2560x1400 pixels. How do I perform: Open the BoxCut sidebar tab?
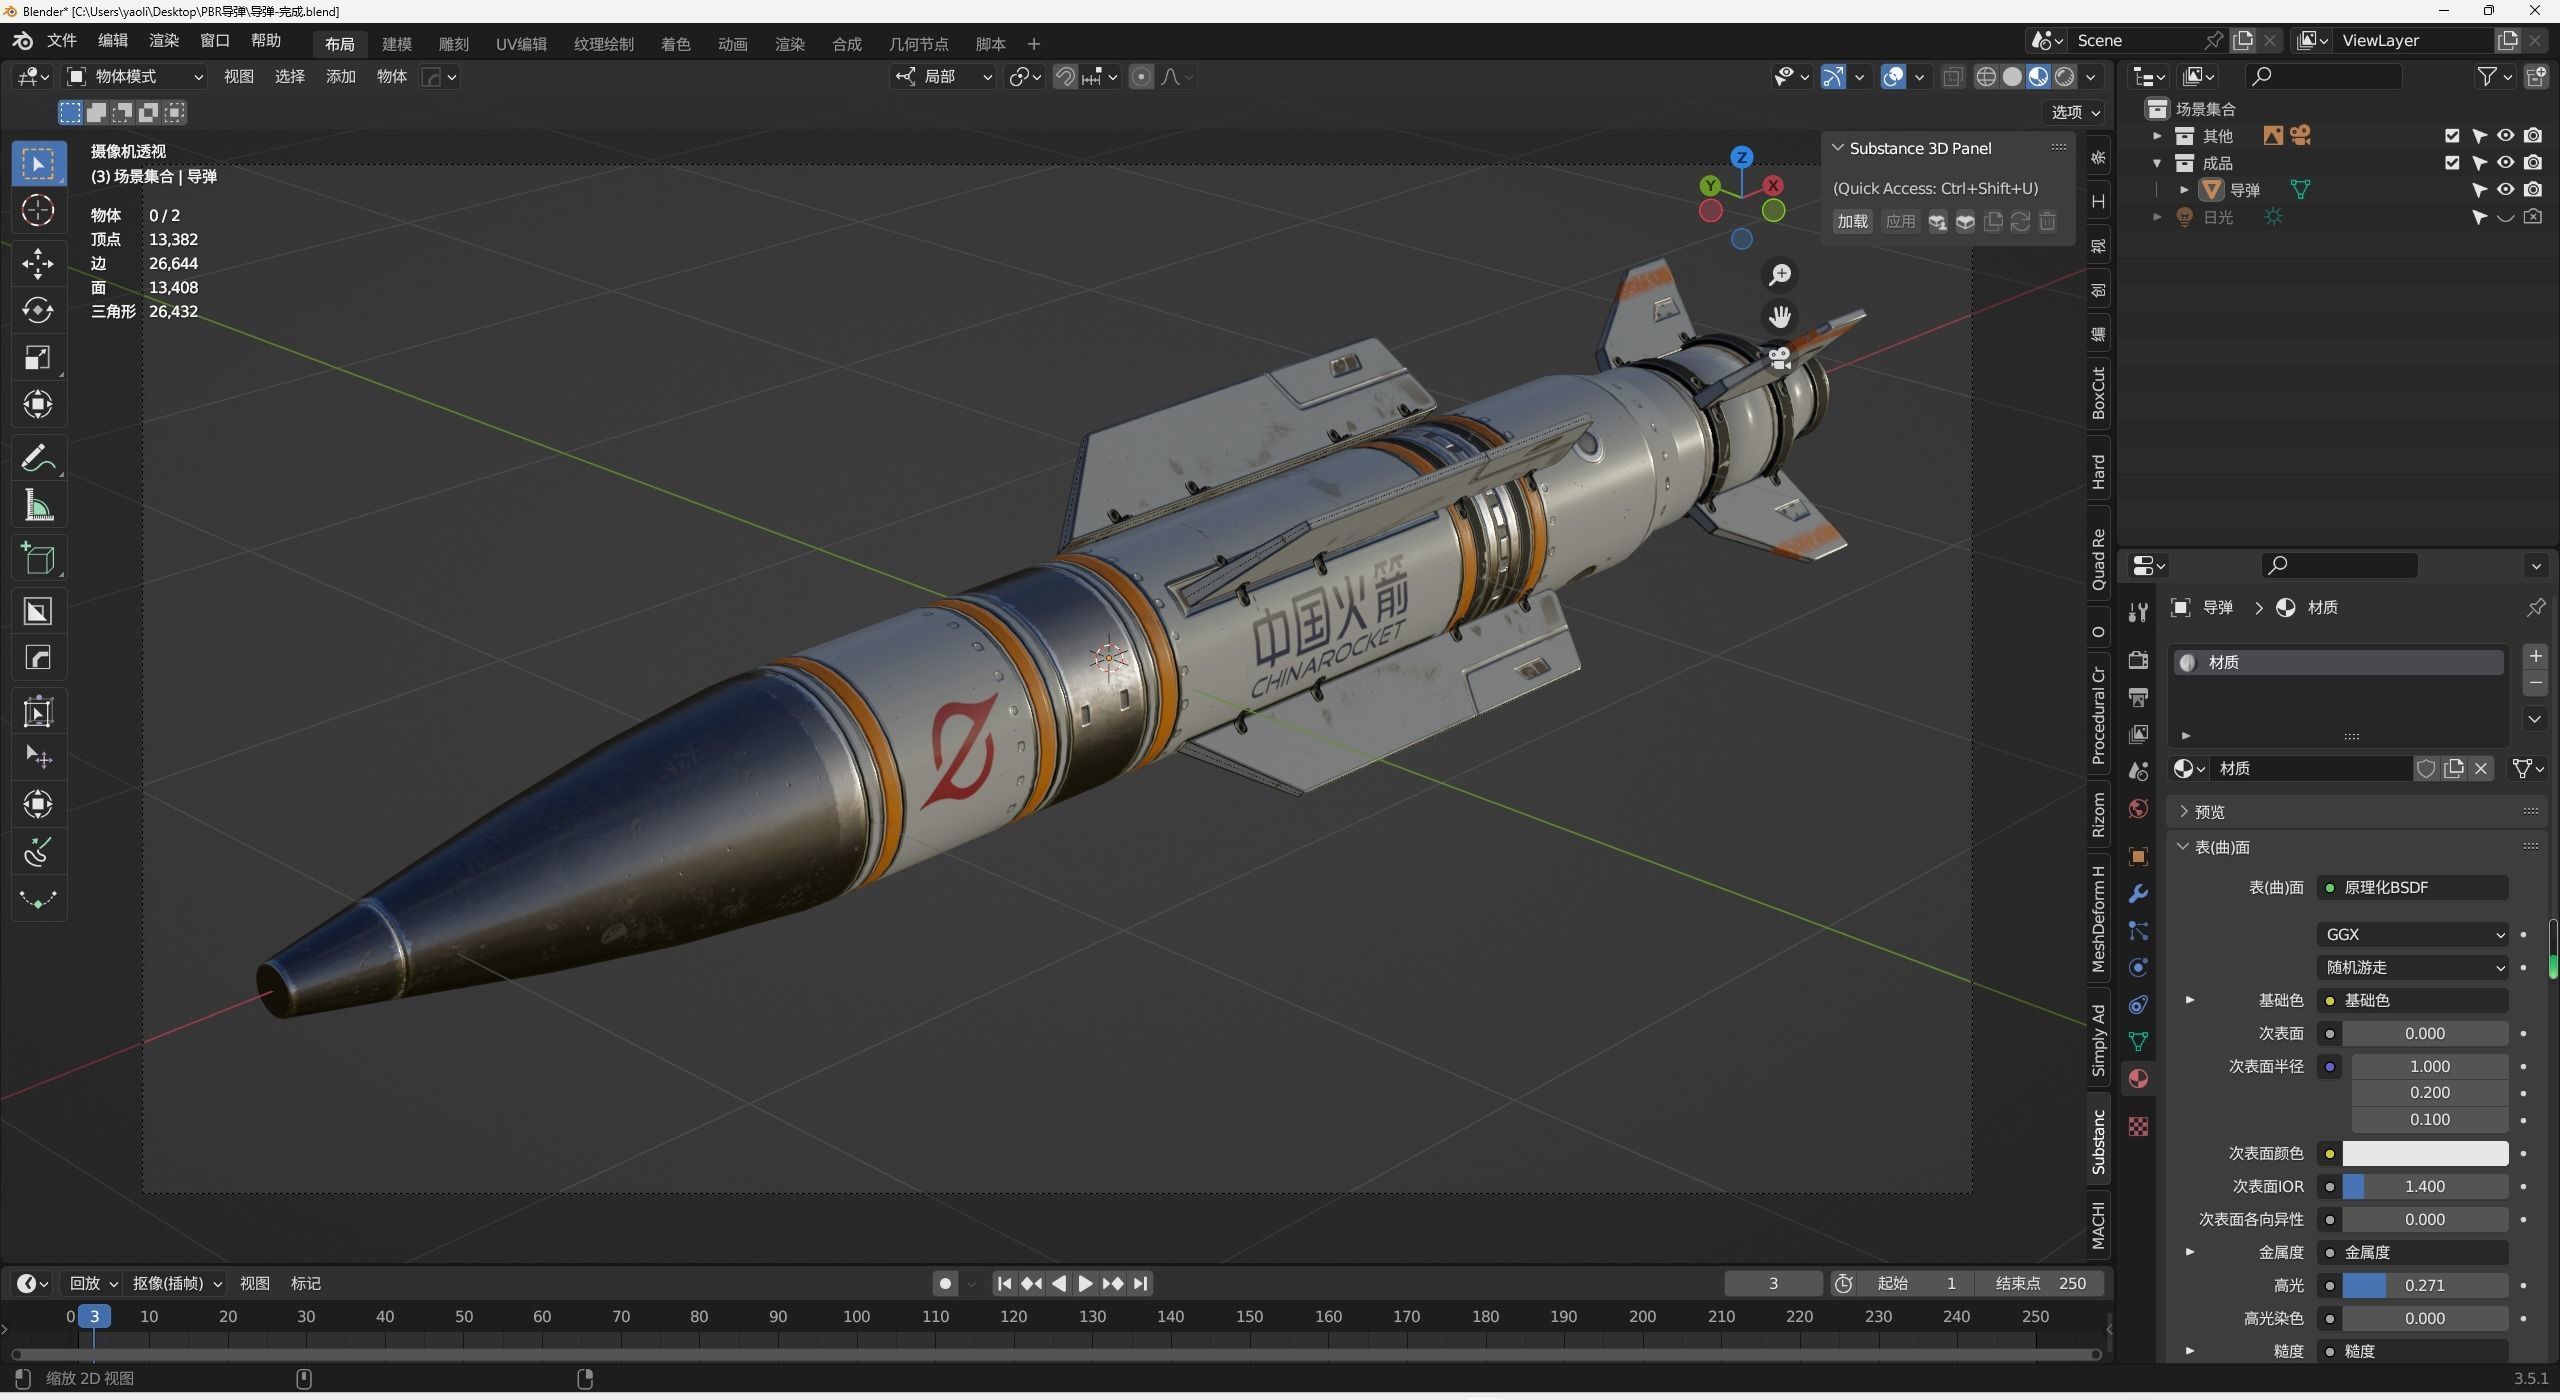[x=2099, y=393]
